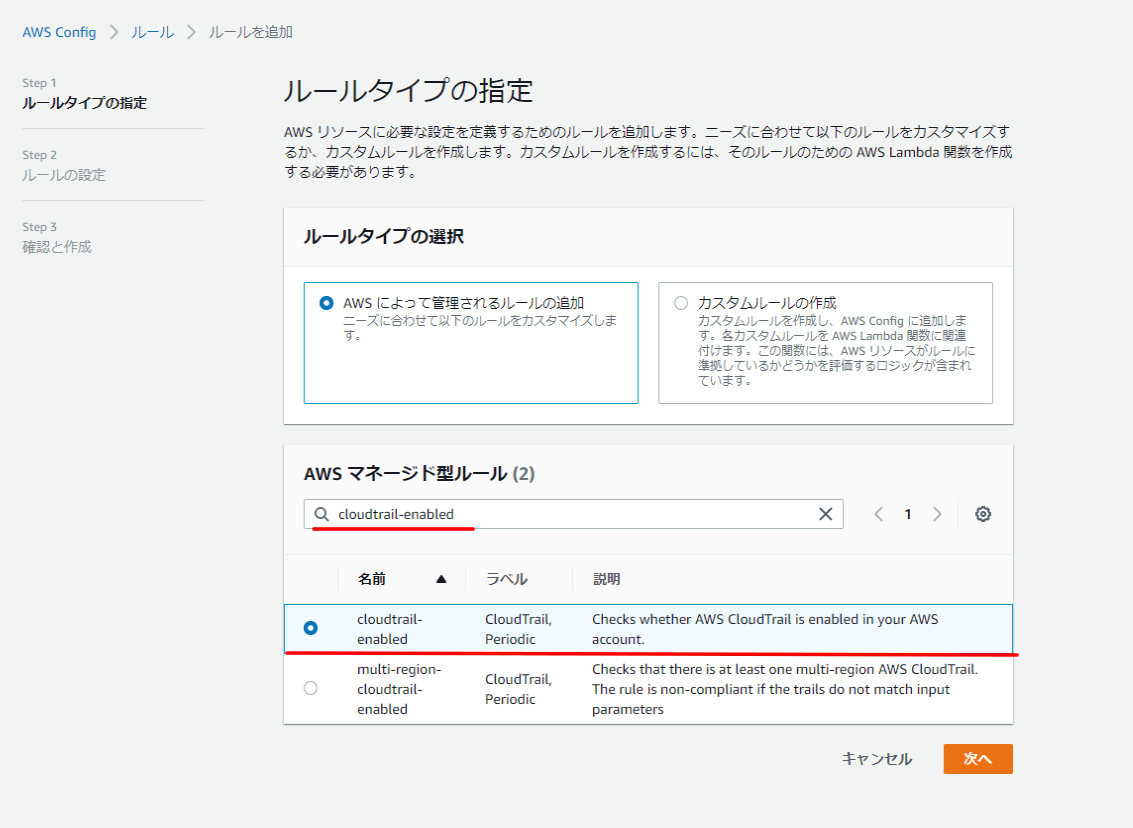Viewport: 1133px width, 828px height.
Task: Choose multi-region-cloudtrail-enabled rule radio button
Action: click(310, 688)
